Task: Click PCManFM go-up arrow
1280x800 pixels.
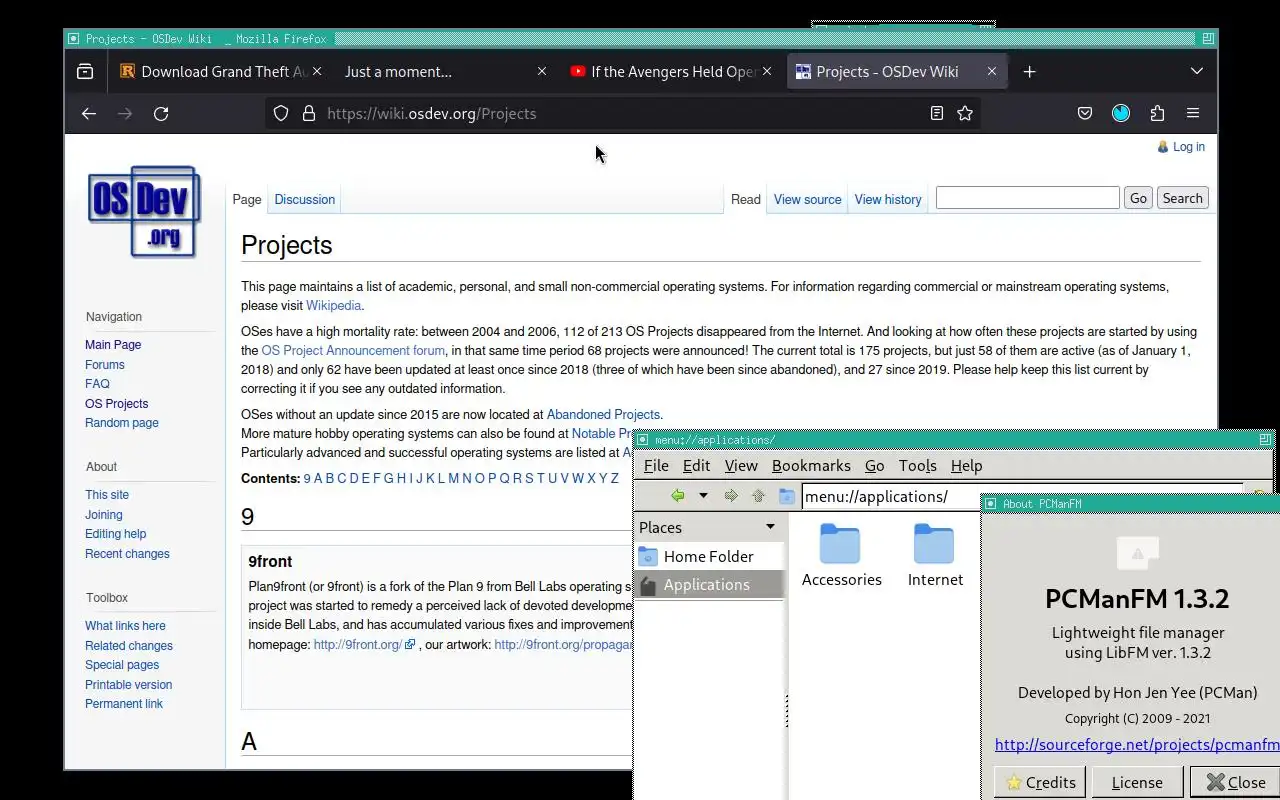Action: coord(759,496)
